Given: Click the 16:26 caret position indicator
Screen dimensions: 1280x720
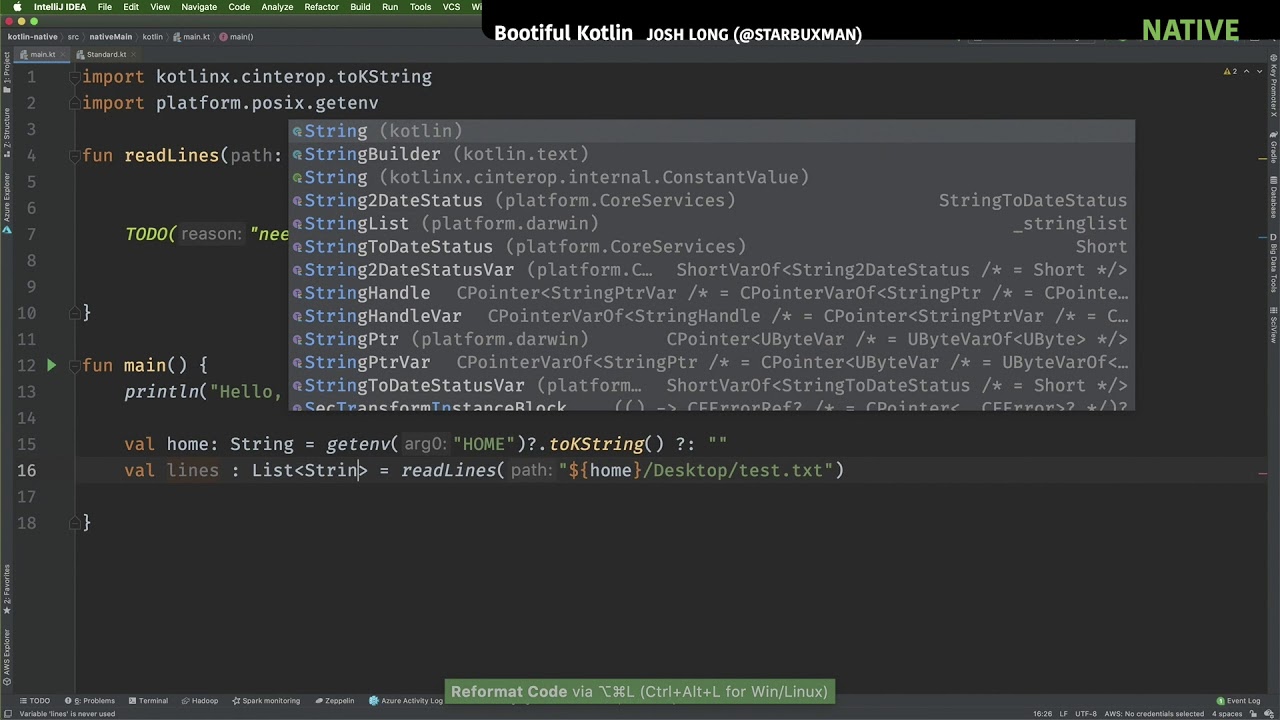Looking at the screenshot, I should [1042, 714].
